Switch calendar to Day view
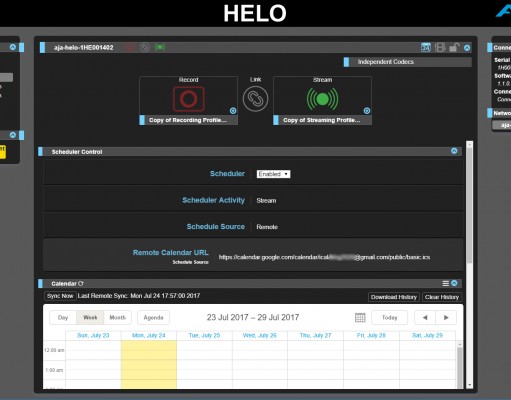 pyautogui.click(x=63, y=318)
